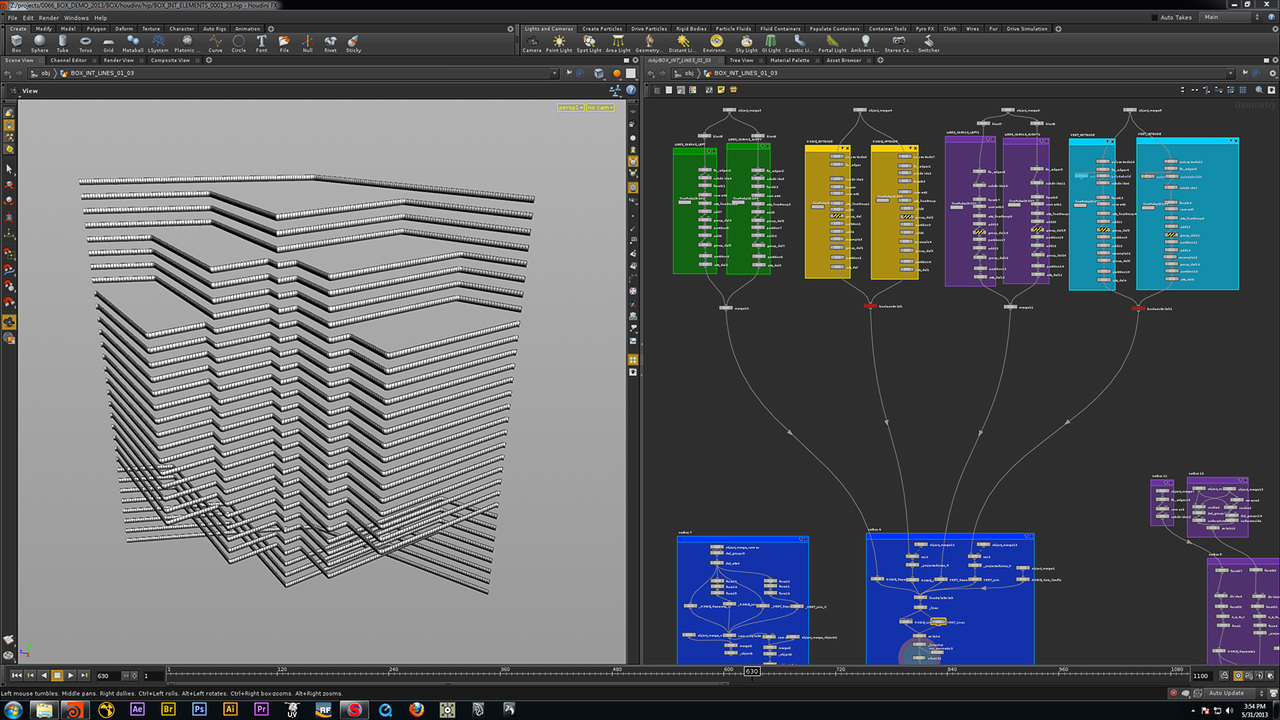Open the Render menu
1280x720 pixels.
[48, 18]
